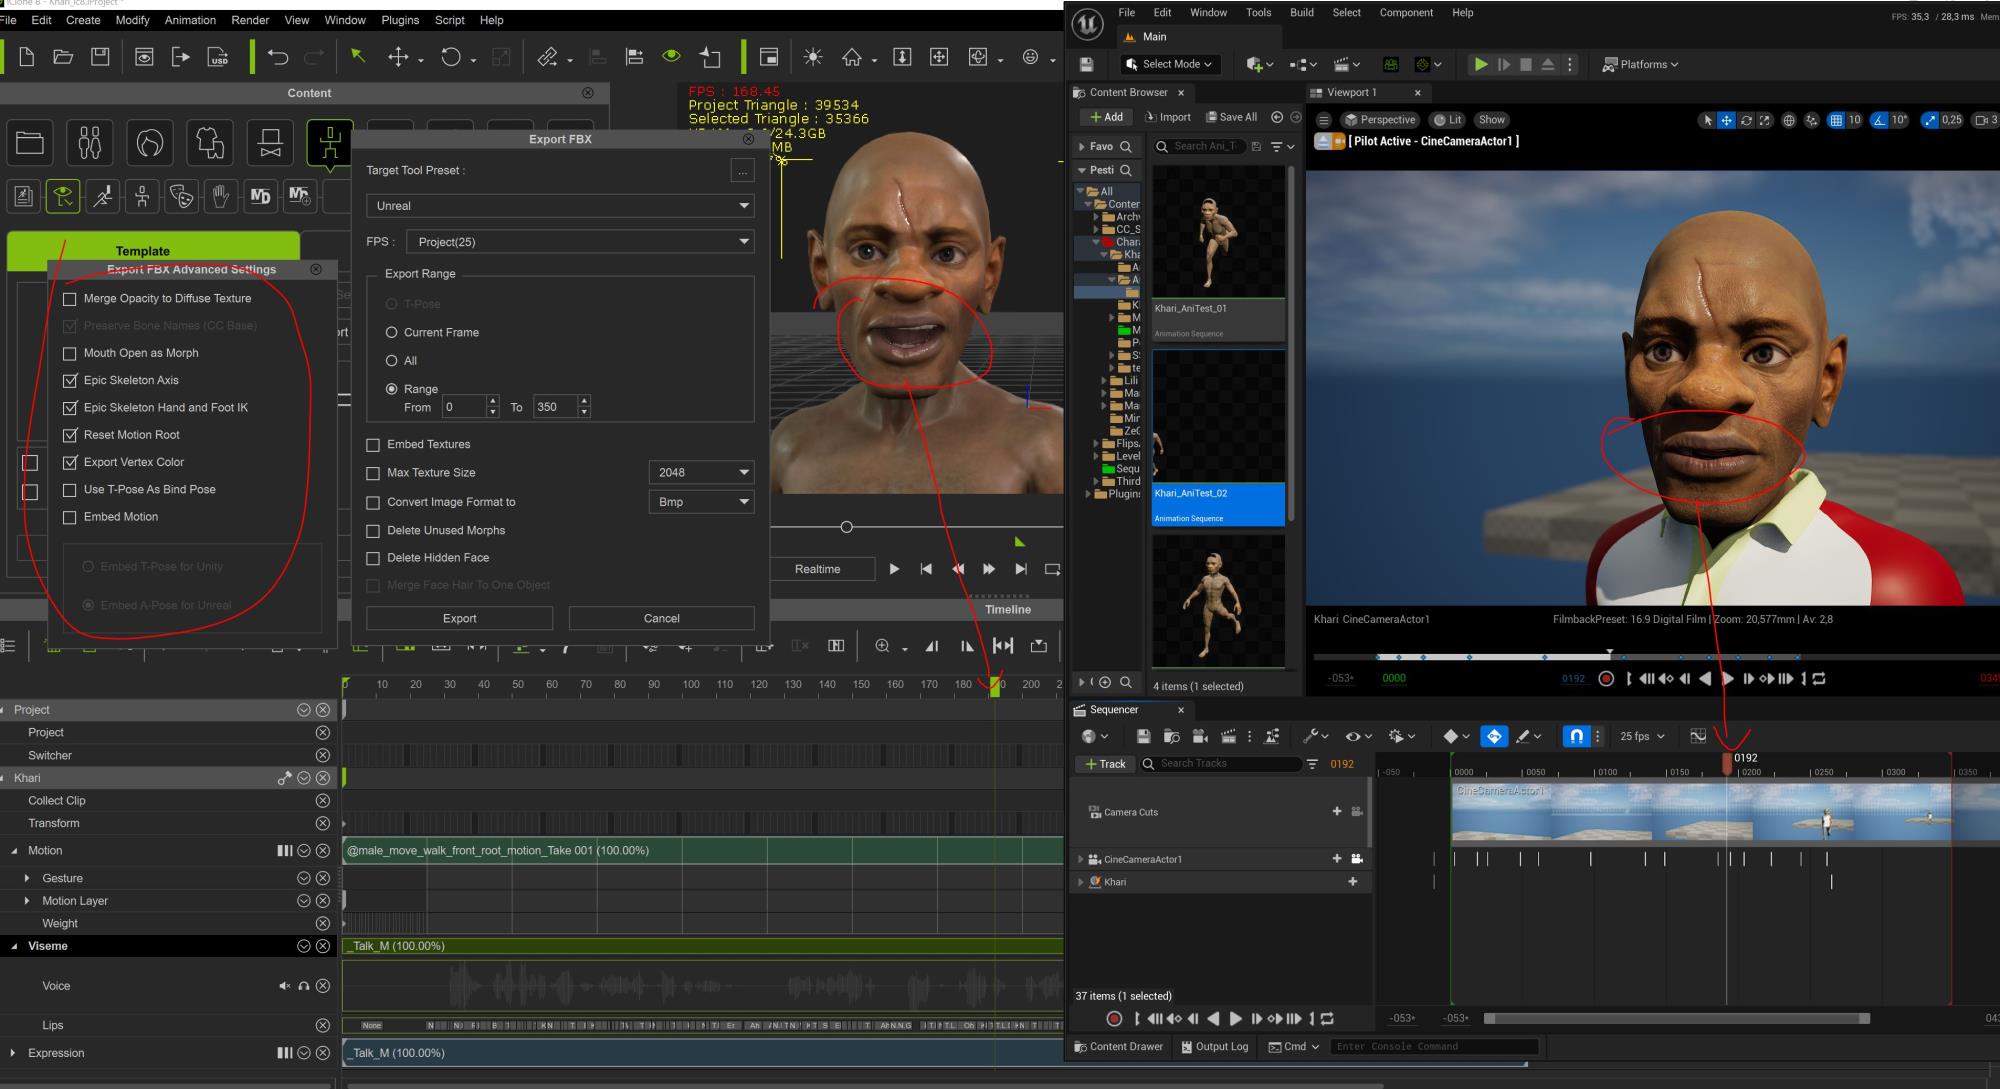
Task: Click the New Project icon in iClone toolbar
Action: coord(27,57)
